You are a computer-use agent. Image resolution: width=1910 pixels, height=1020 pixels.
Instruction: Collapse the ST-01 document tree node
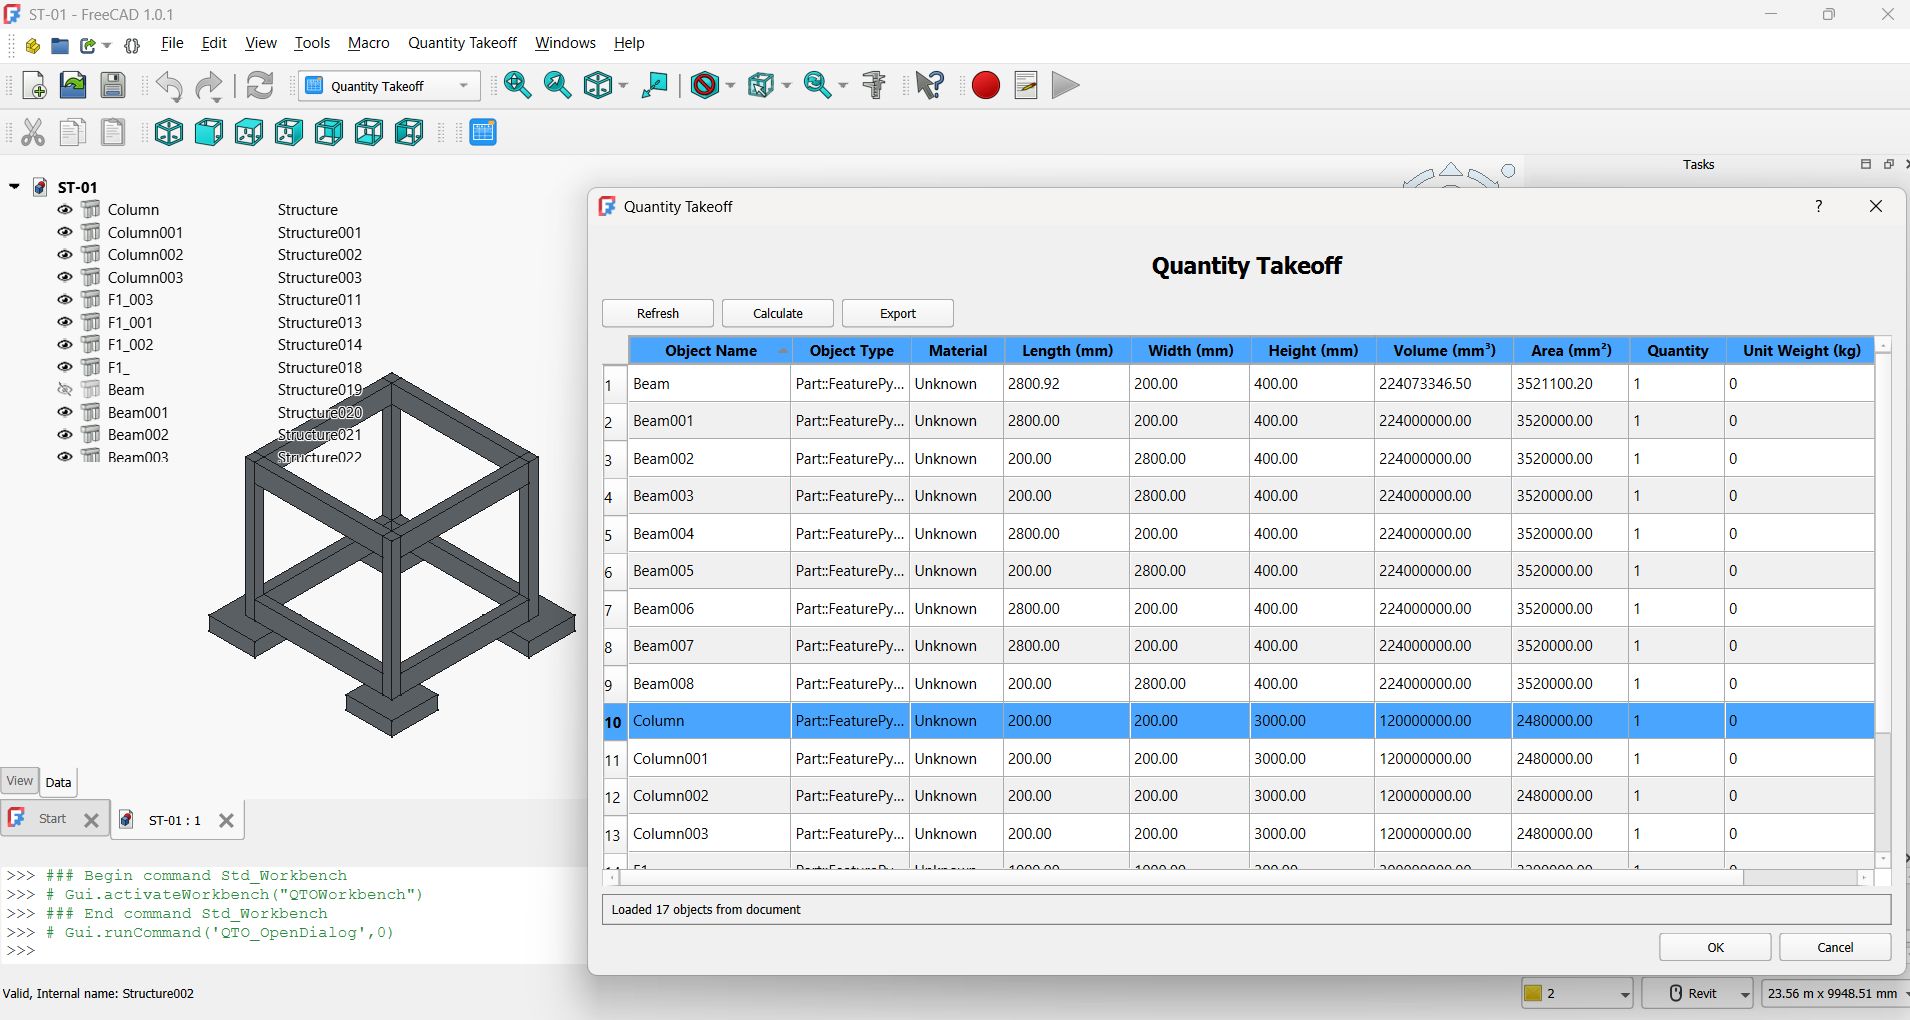coord(15,187)
